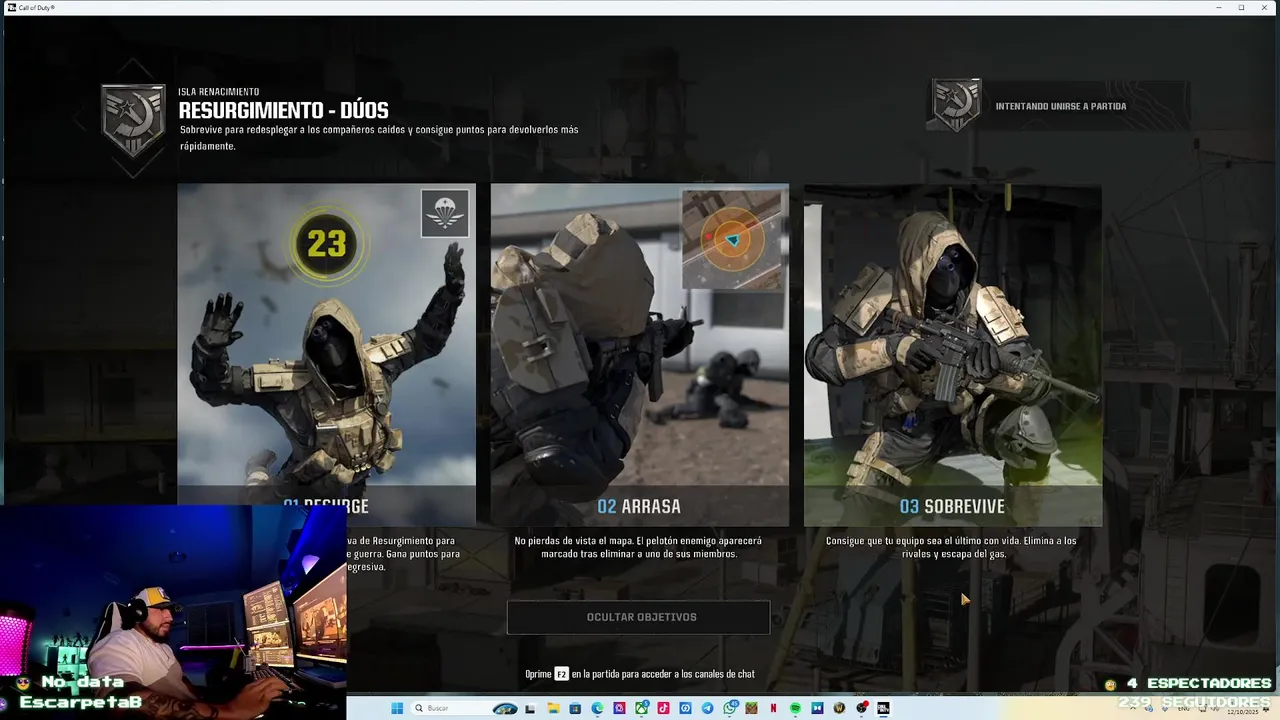Open the Xbox app from the taskbar
The image size is (1280, 720).
[641, 708]
